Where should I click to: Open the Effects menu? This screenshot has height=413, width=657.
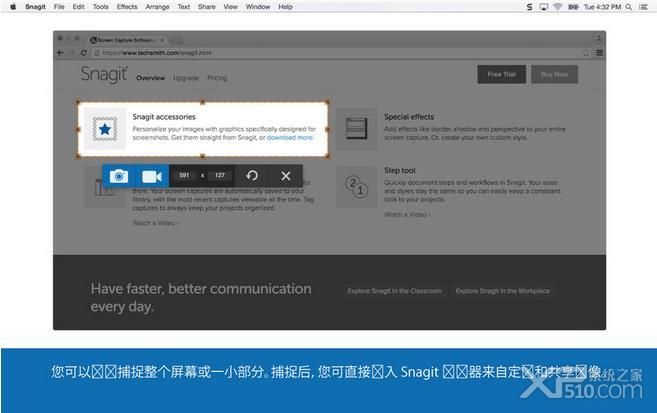pyautogui.click(x=127, y=7)
